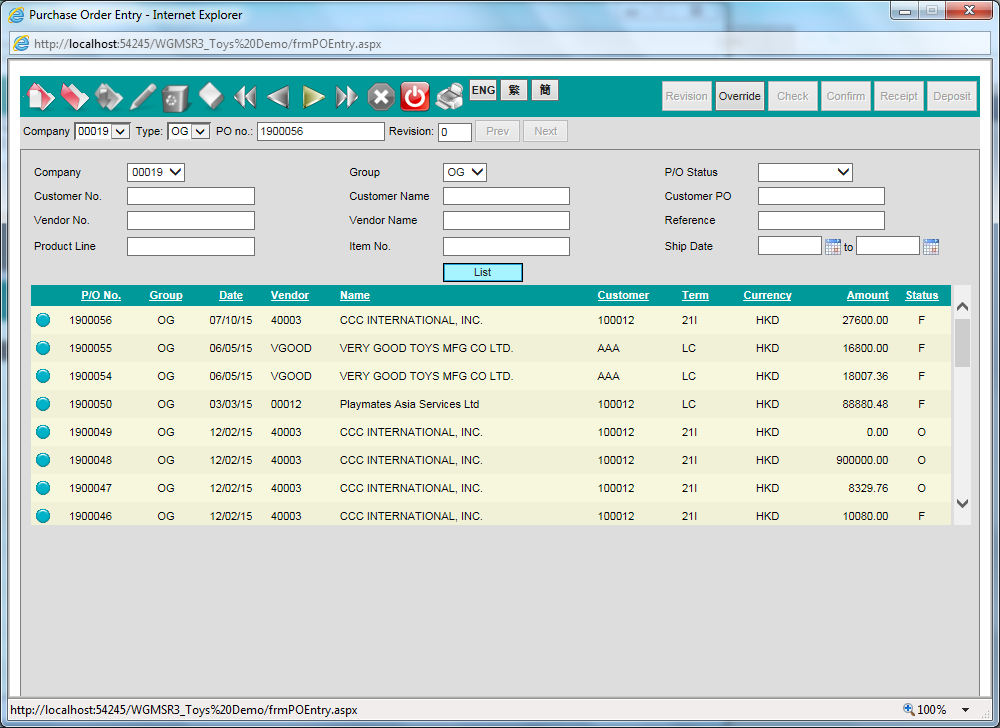1000x728 pixels.
Task: Select the blue bullet for PO 1900050
Action: [43, 404]
